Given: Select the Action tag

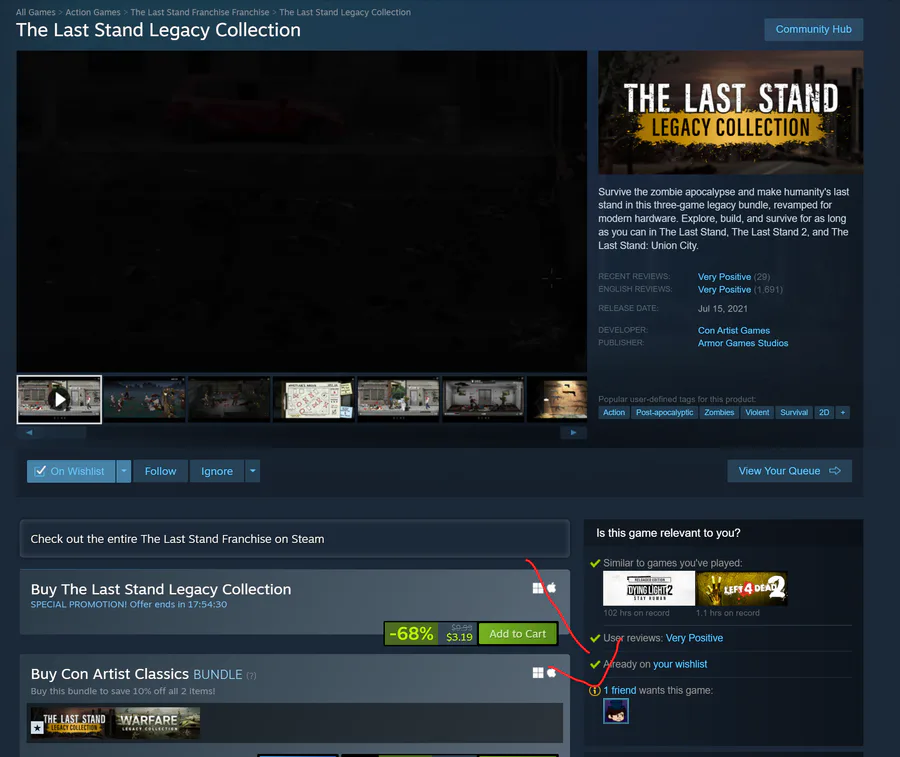Looking at the screenshot, I should point(614,413).
